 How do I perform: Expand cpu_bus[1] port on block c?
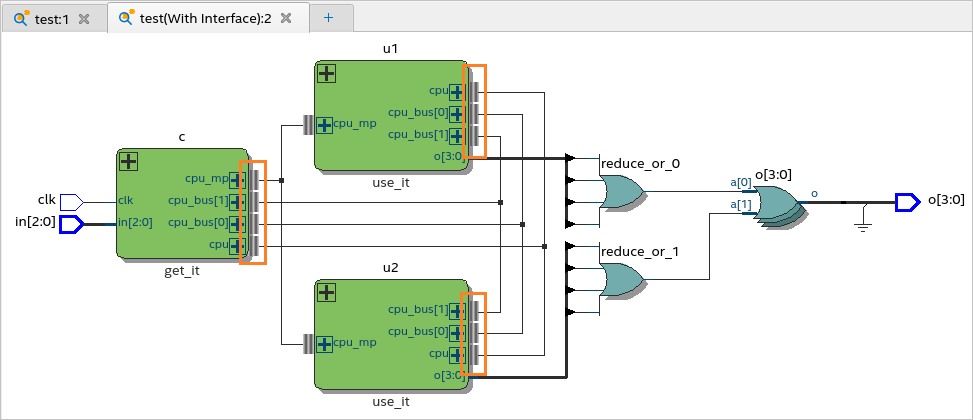point(238,202)
